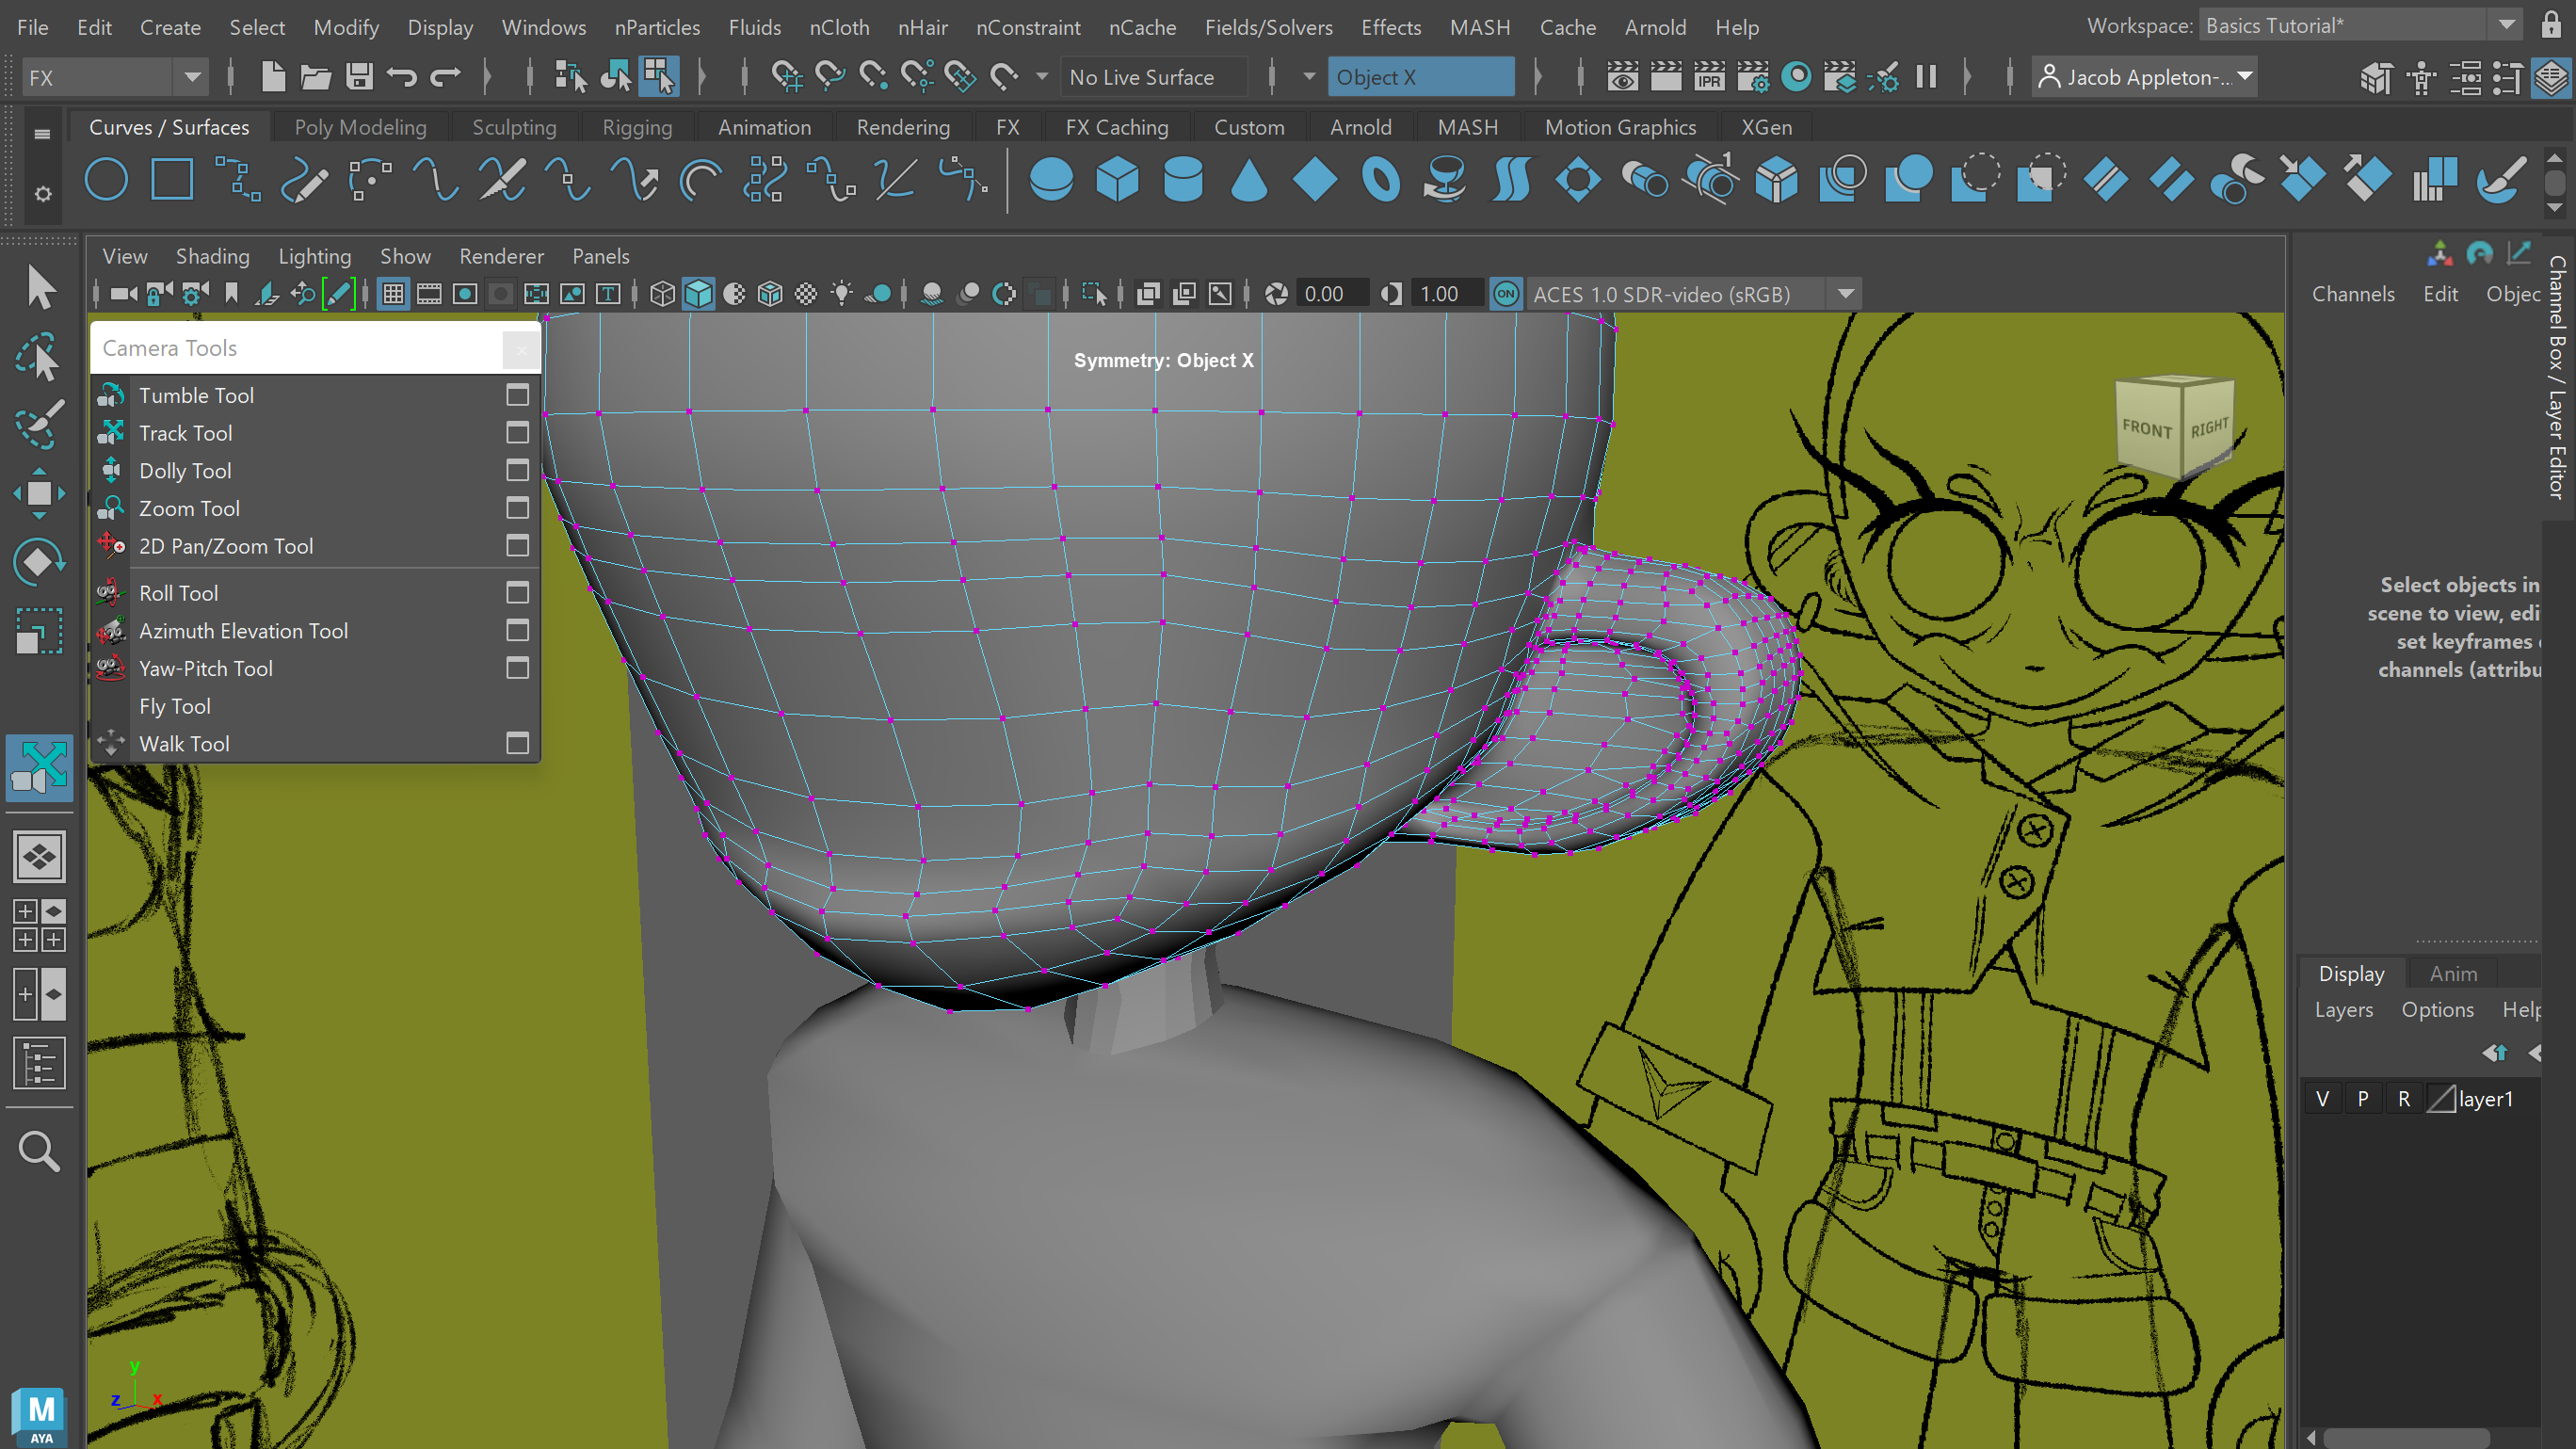Click the NURBS cube shelf icon
This screenshot has width=2576, height=1449.
point(1117,181)
